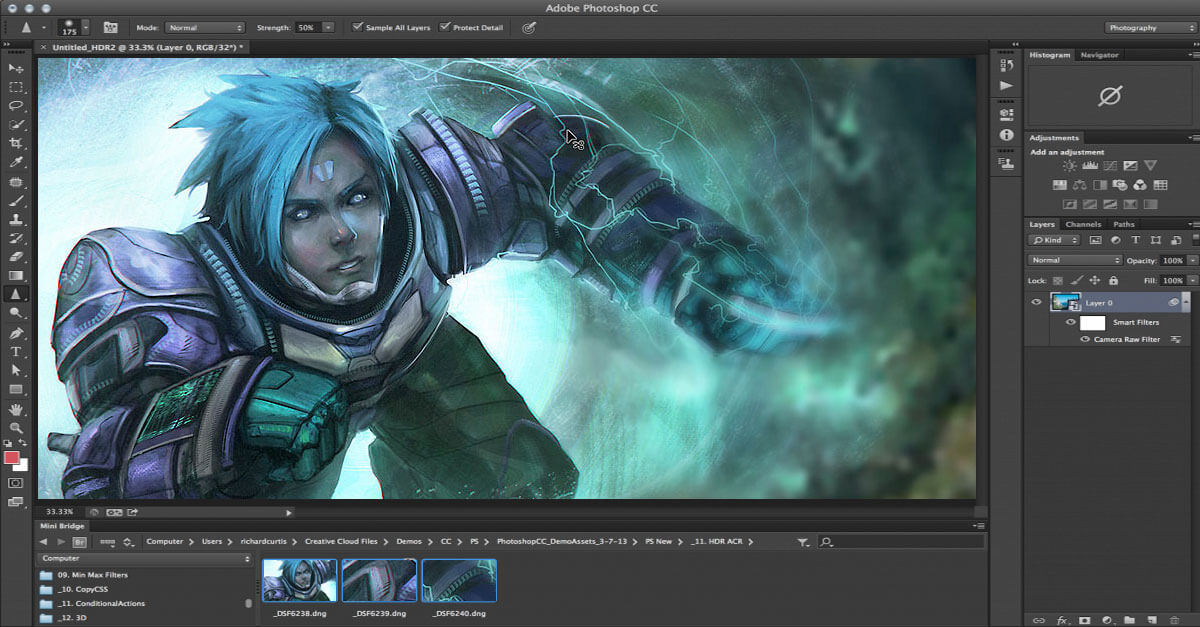This screenshot has width=1200, height=627.
Task: Select the Eyedropper tool
Action: (x=16, y=162)
